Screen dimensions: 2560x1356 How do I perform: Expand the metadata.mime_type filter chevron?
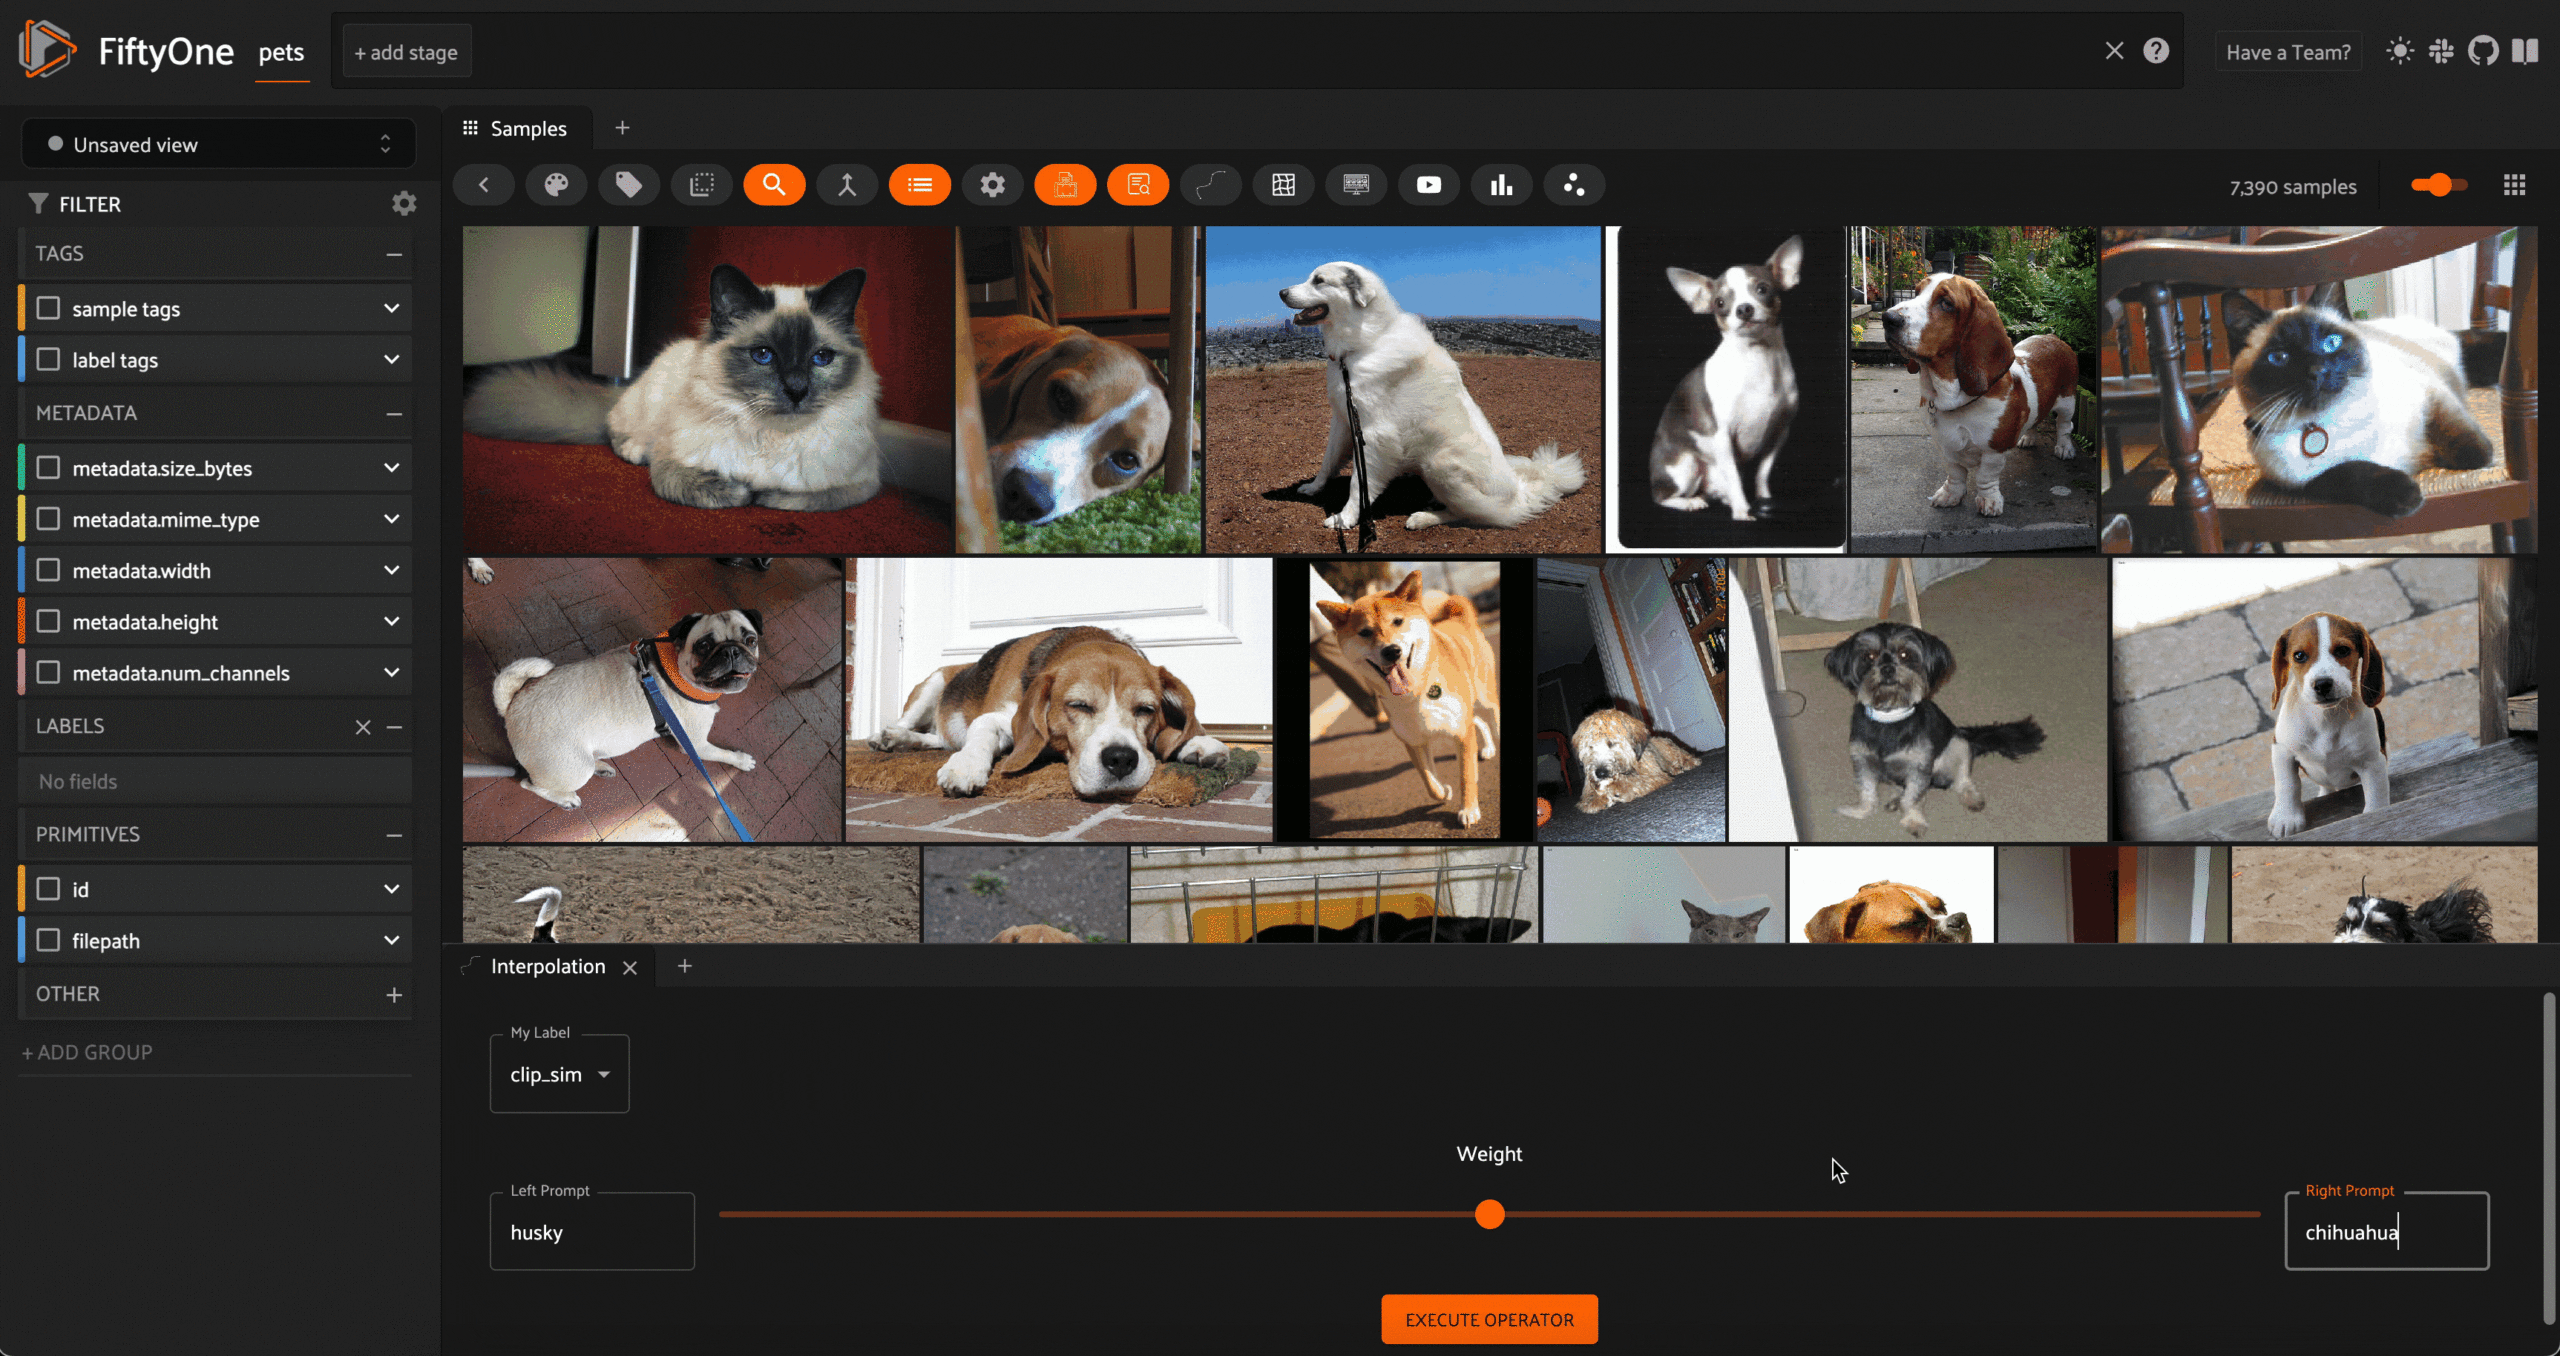[x=391, y=519]
